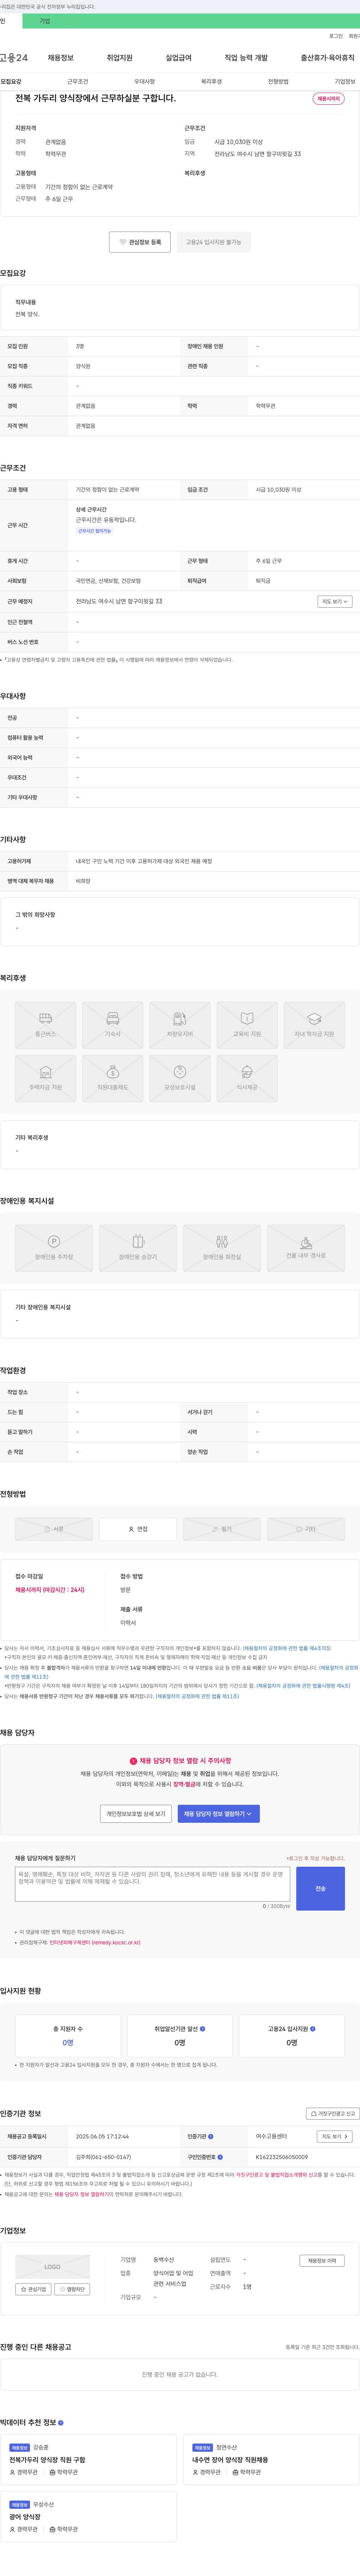Open recommended job 광어 양식장

tap(25, 2517)
